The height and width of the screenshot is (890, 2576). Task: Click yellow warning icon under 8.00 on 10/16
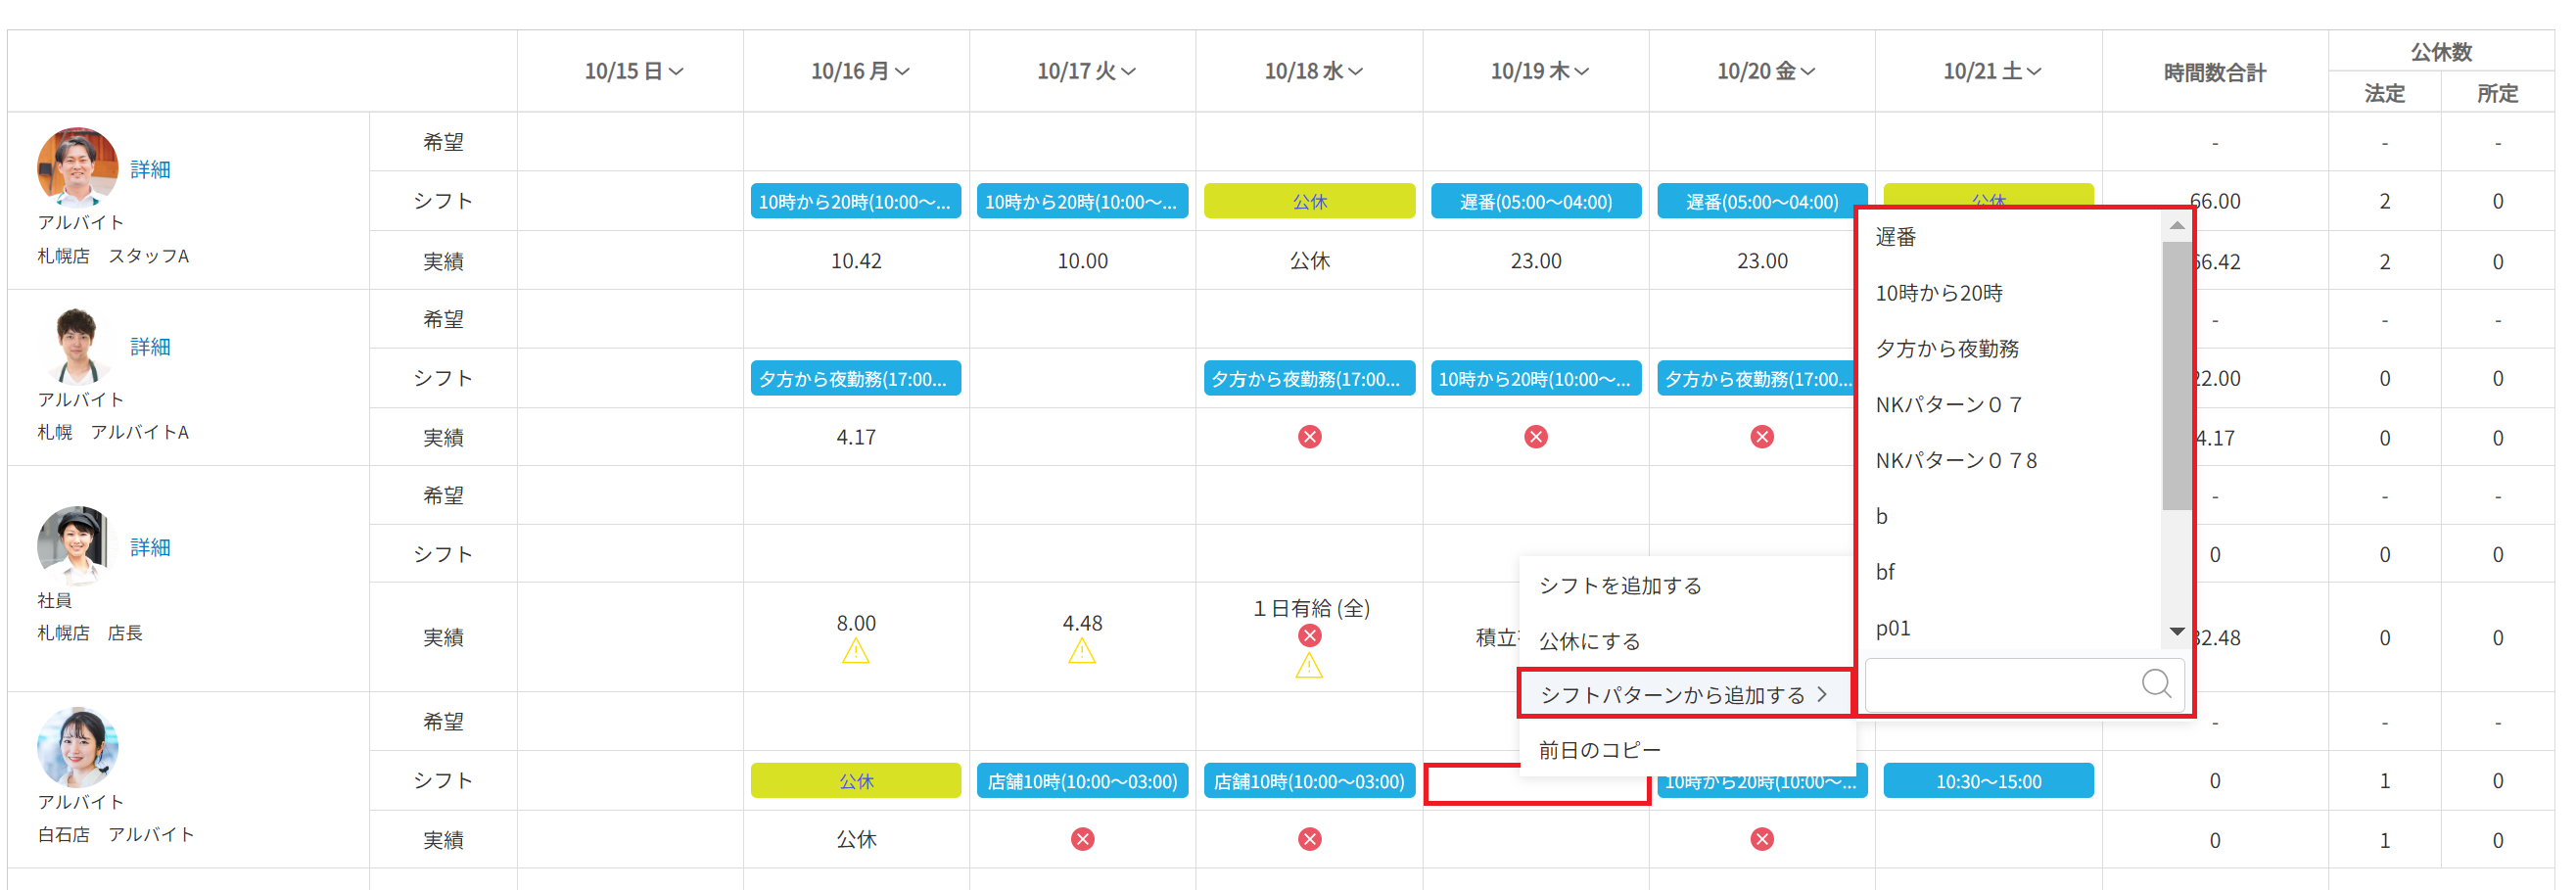click(x=855, y=652)
